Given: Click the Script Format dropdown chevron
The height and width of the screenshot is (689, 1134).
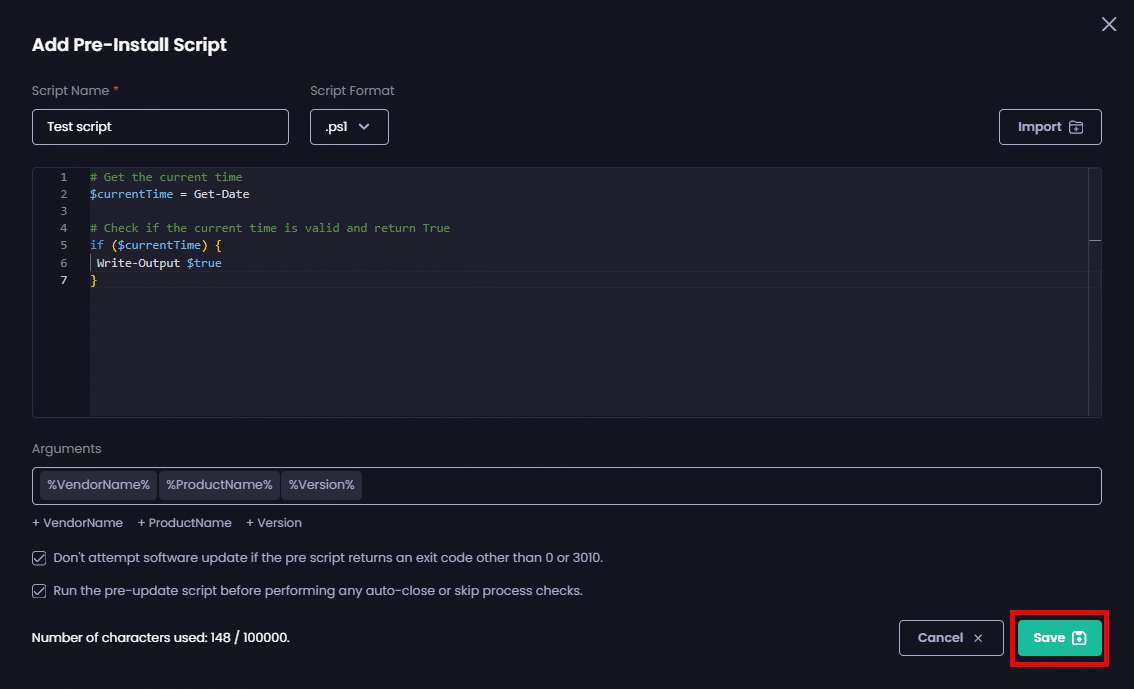Looking at the screenshot, I should [364, 127].
